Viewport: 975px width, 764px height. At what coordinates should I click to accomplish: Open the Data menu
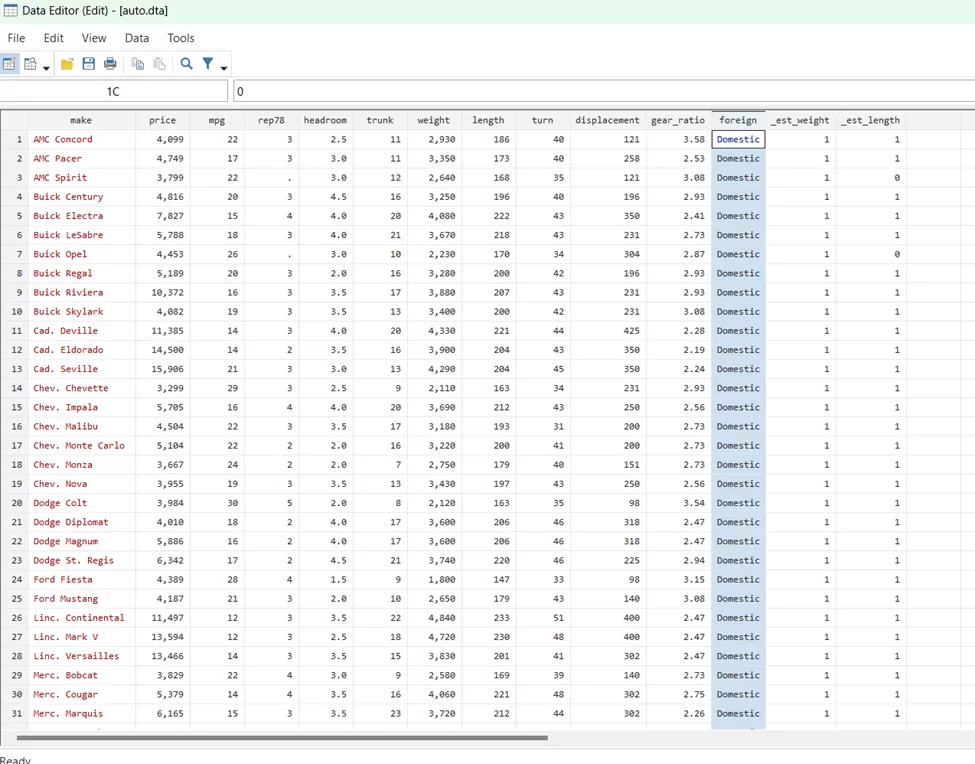[137, 38]
